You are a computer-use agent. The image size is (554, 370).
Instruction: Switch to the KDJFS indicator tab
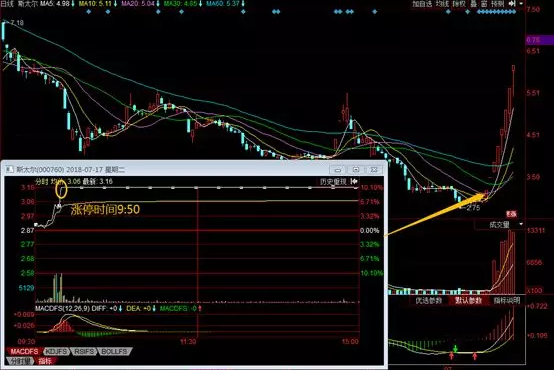[56, 352]
